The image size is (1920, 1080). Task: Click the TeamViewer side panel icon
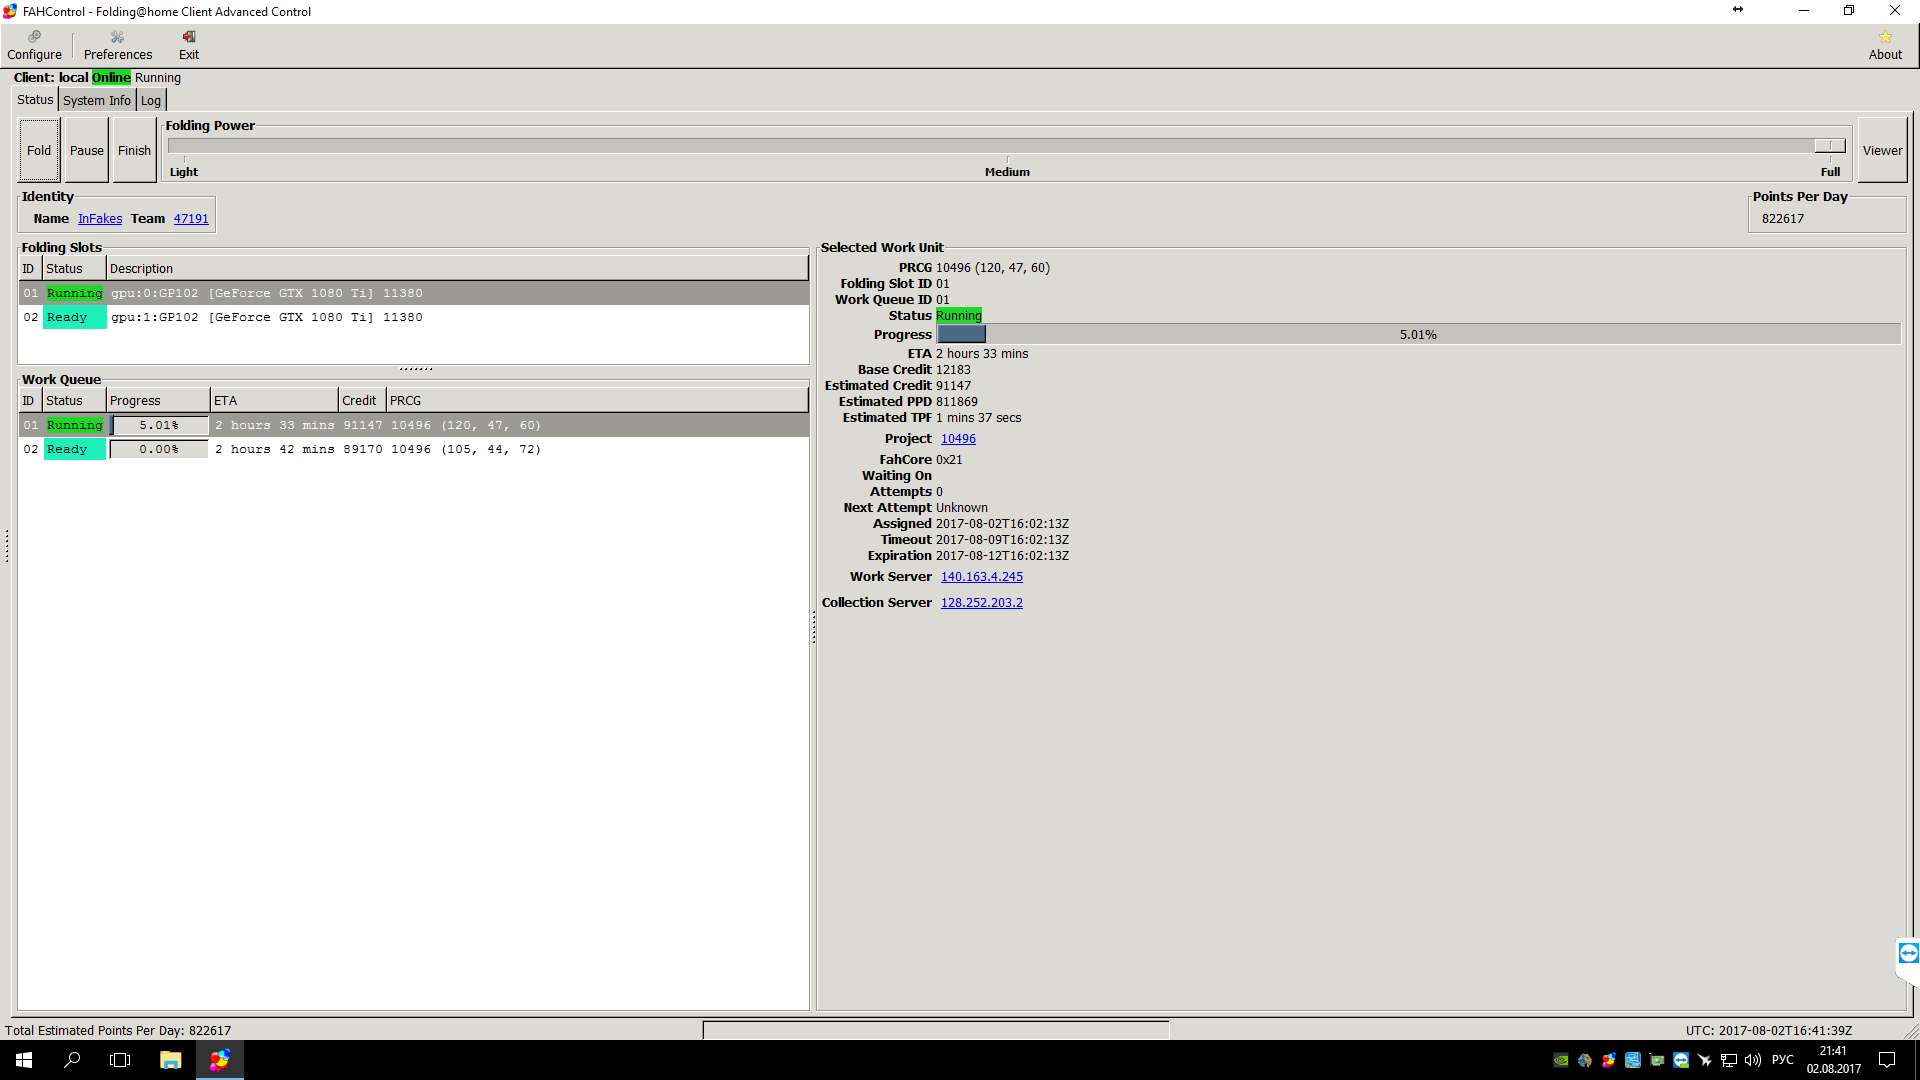pos(1908,953)
